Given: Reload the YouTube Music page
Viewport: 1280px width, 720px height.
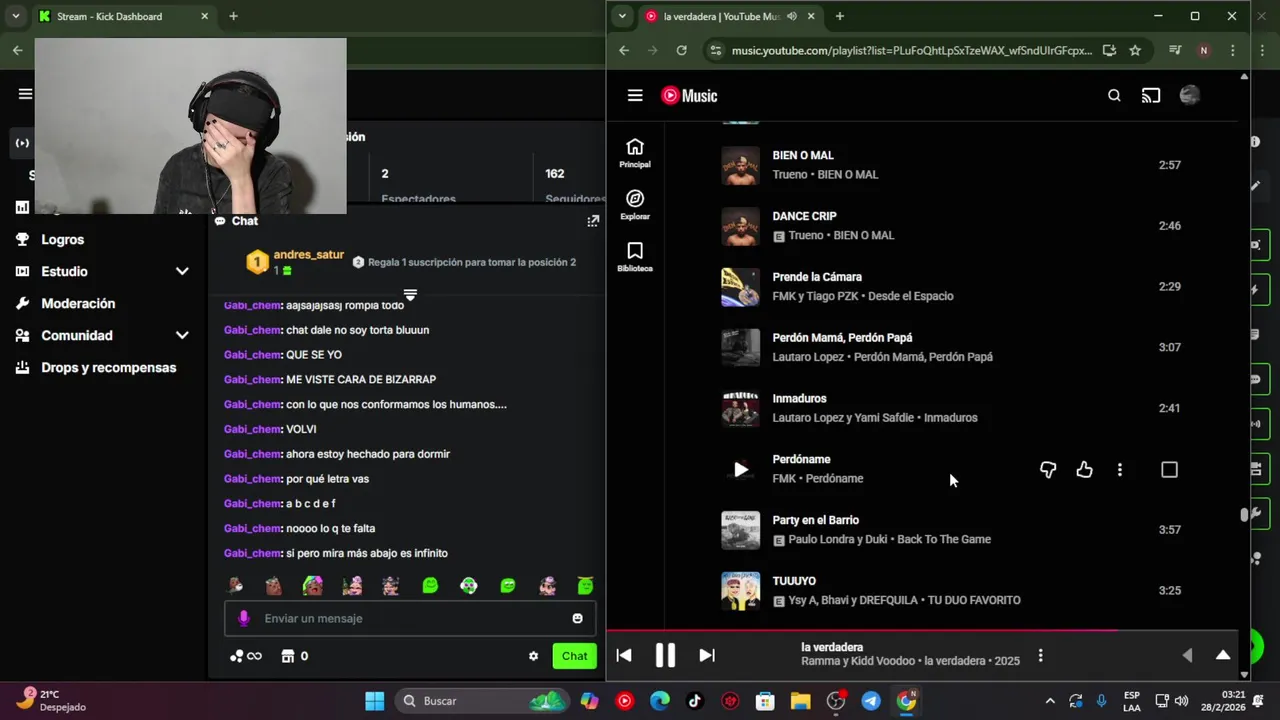Looking at the screenshot, I should (681, 50).
